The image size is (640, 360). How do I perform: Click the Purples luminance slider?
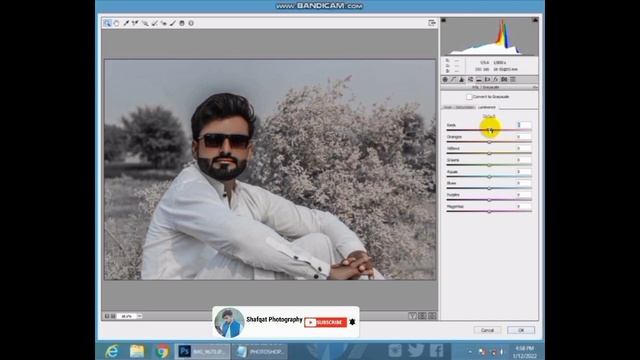pos(489,200)
